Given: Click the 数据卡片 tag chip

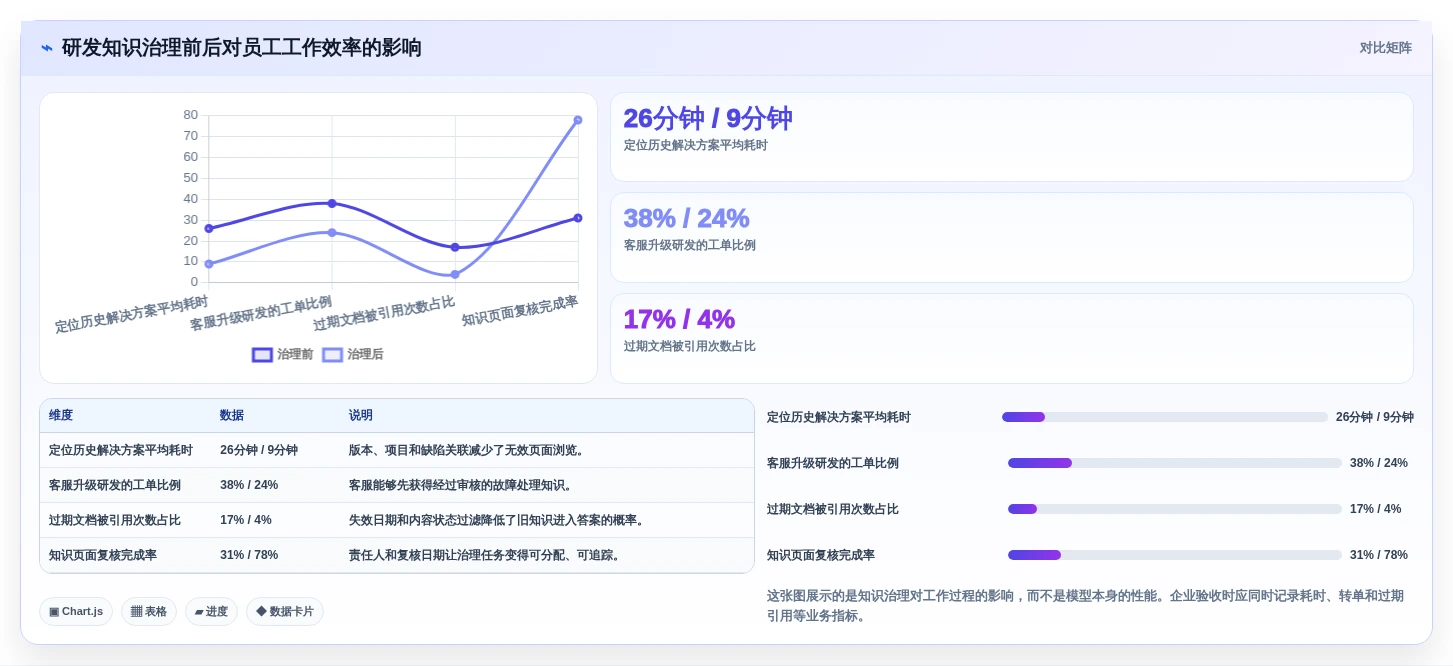Looking at the screenshot, I should pyautogui.click(x=285, y=611).
